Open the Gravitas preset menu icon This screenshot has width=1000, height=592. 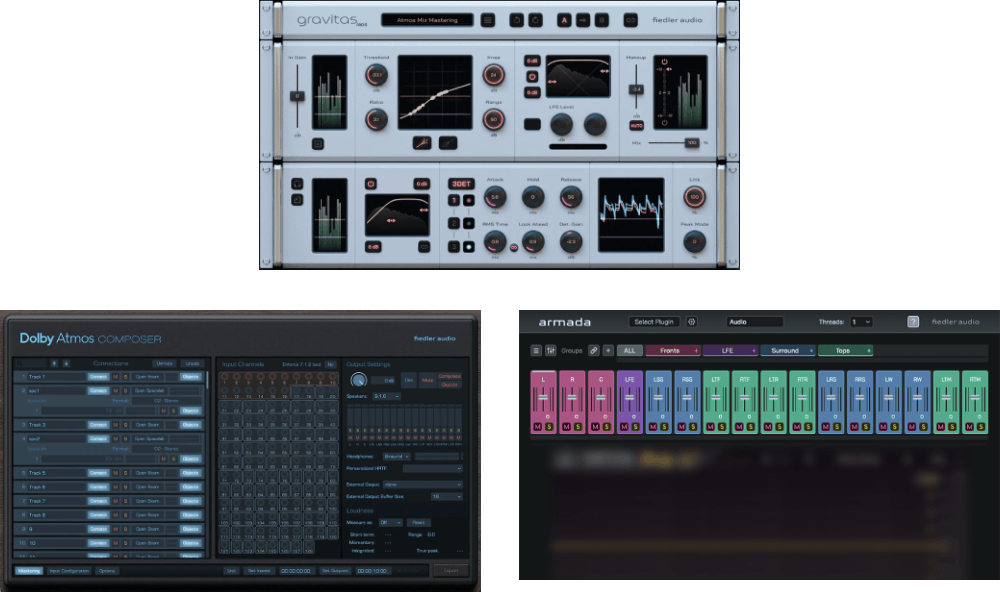[x=488, y=19]
